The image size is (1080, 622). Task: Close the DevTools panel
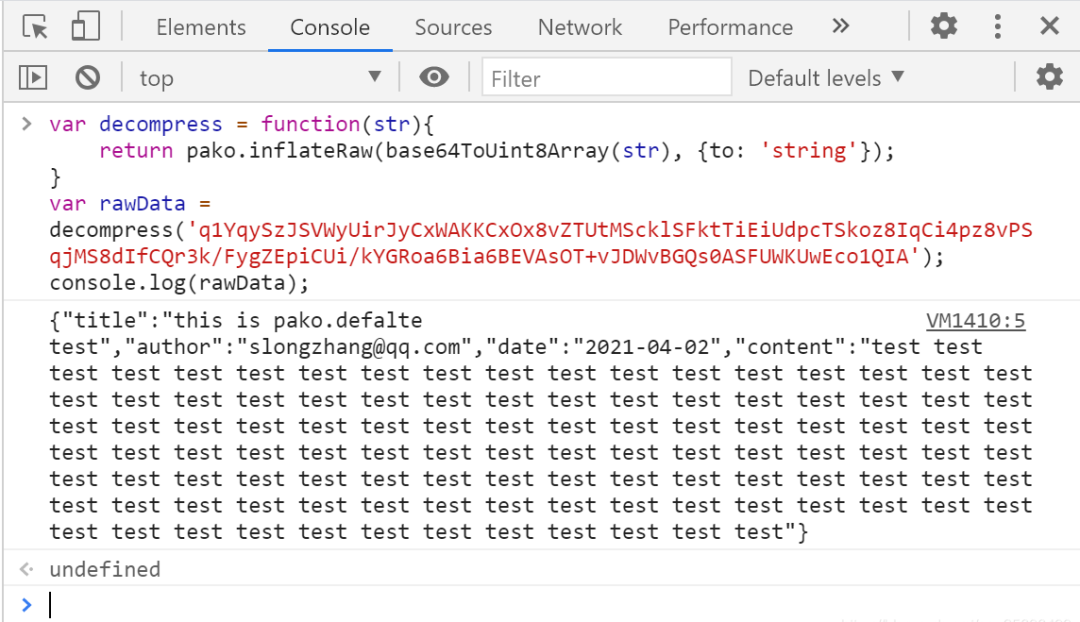pyautogui.click(x=1049, y=27)
